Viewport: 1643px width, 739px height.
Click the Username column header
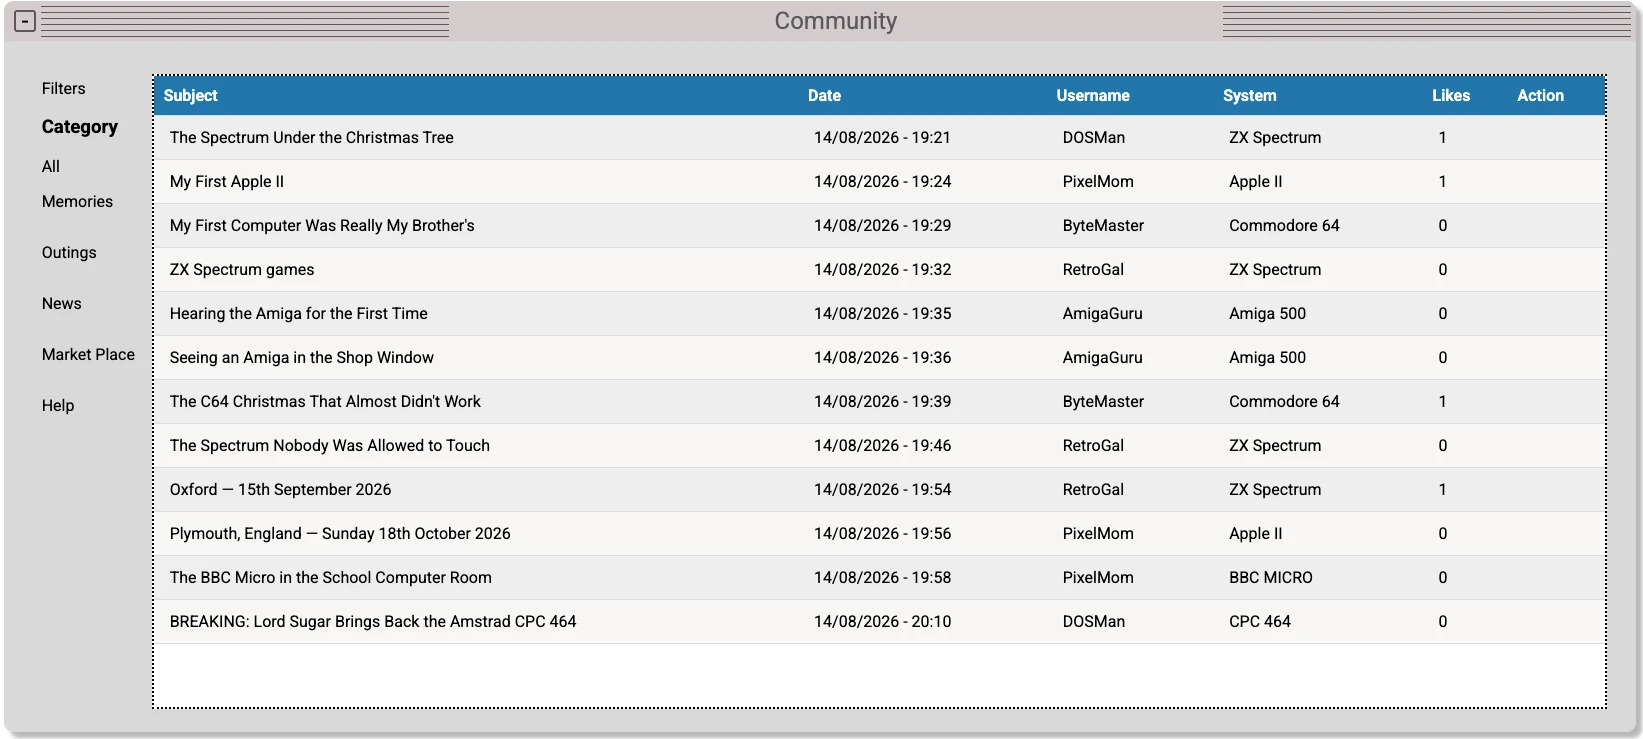click(x=1093, y=95)
